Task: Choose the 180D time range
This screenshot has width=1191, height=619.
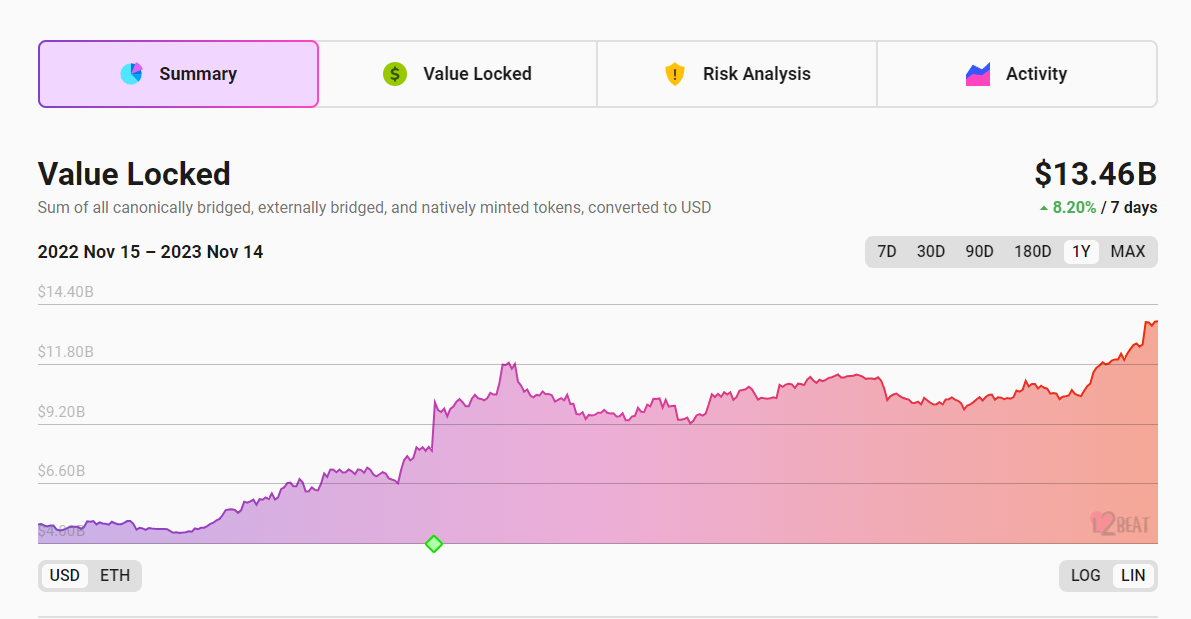Action: pyautogui.click(x=1032, y=252)
